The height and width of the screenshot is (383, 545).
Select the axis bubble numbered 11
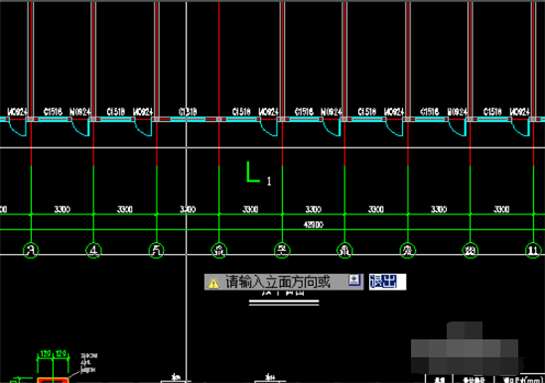(533, 250)
